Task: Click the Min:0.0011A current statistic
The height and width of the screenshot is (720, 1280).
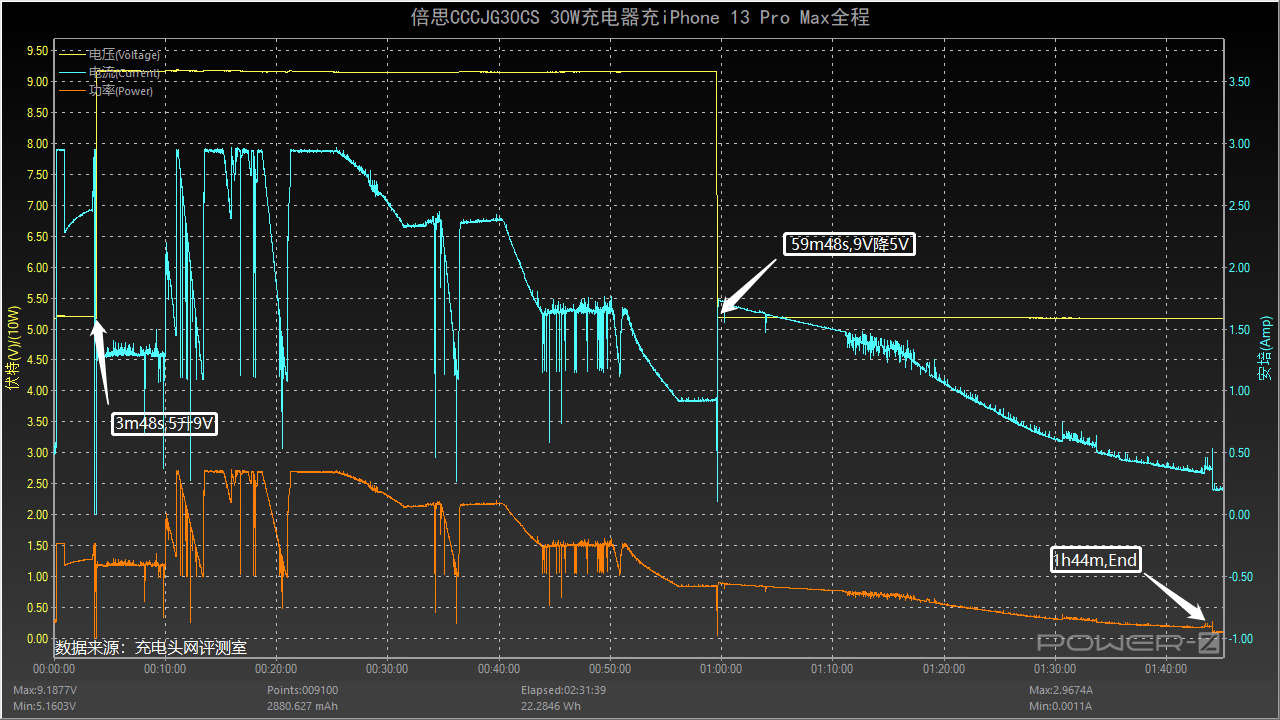Action: (1062, 706)
